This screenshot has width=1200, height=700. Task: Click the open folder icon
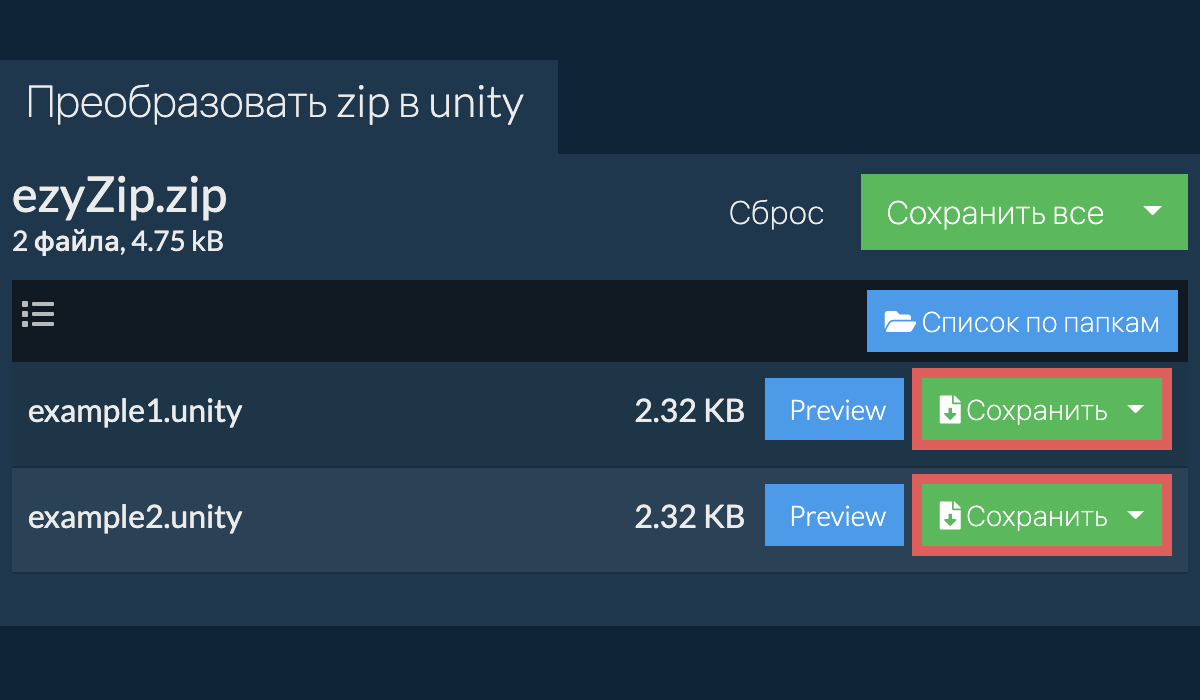tap(899, 322)
